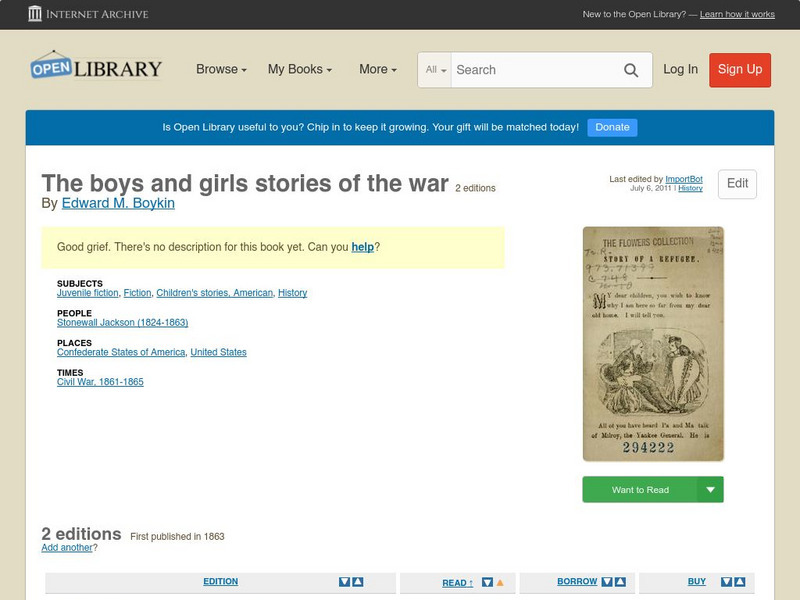Sort the EDITION column descending
This screenshot has height=600, width=800.
coord(344,582)
